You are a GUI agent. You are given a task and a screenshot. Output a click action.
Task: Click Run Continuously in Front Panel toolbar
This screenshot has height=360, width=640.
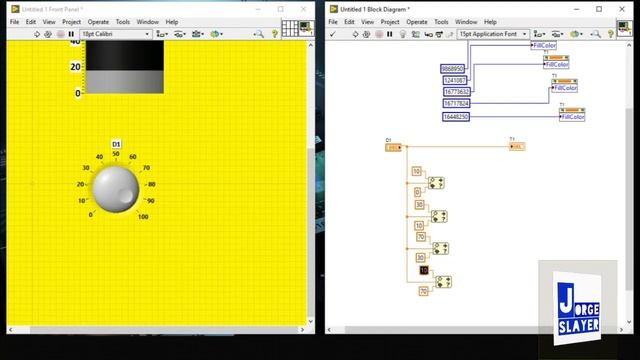[48, 34]
